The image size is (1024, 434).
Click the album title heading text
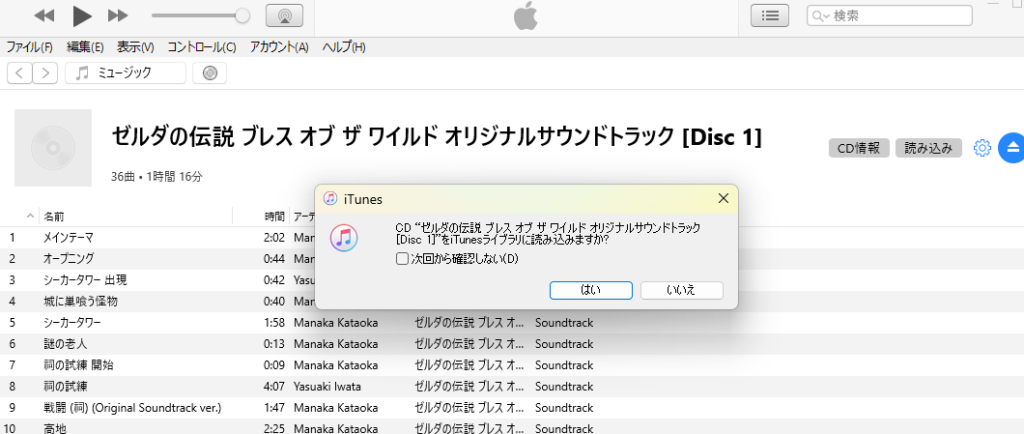click(436, 137)
